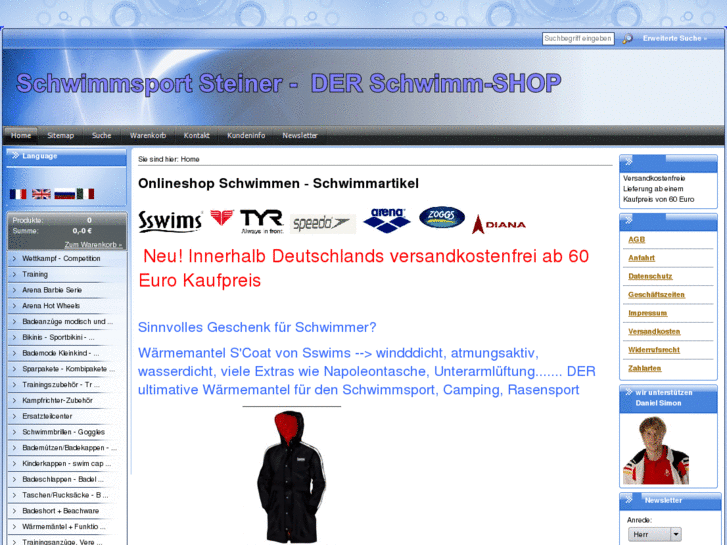Open the Suche tab
This screenshot has height=545, width=727.
[101, 135]
